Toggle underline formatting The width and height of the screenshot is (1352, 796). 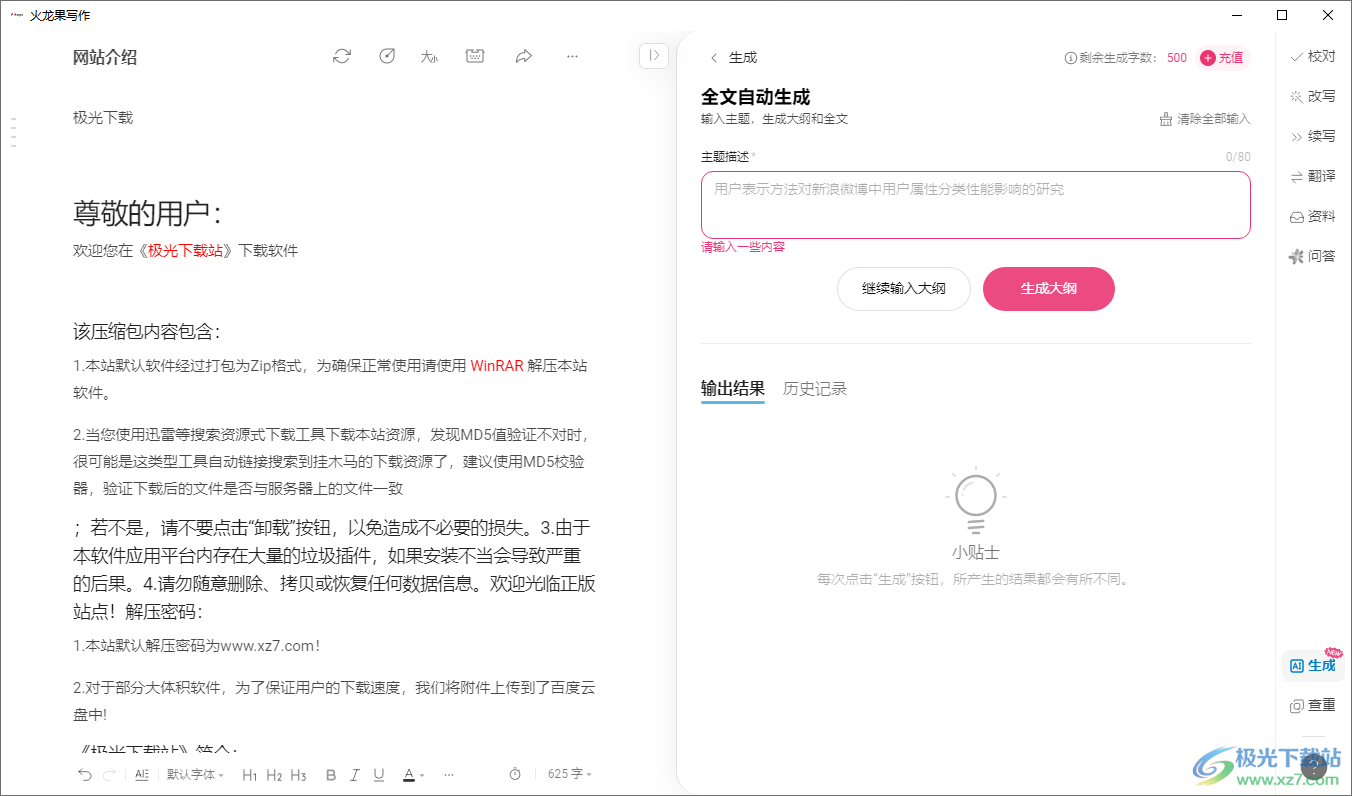click(x=379, y=775)
